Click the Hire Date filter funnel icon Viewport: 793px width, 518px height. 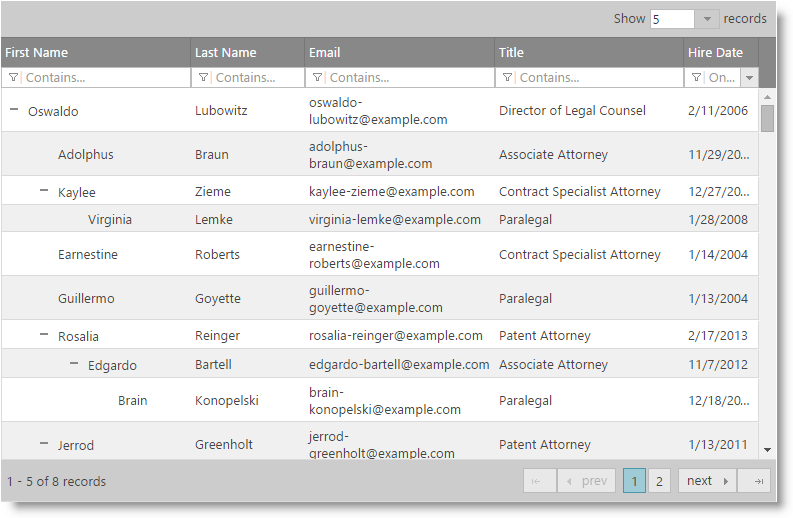(696, 78)
